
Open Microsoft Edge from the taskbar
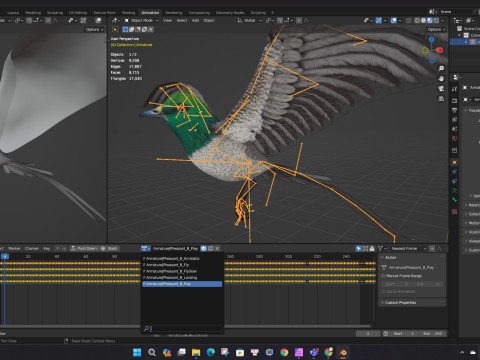point(211,352)
